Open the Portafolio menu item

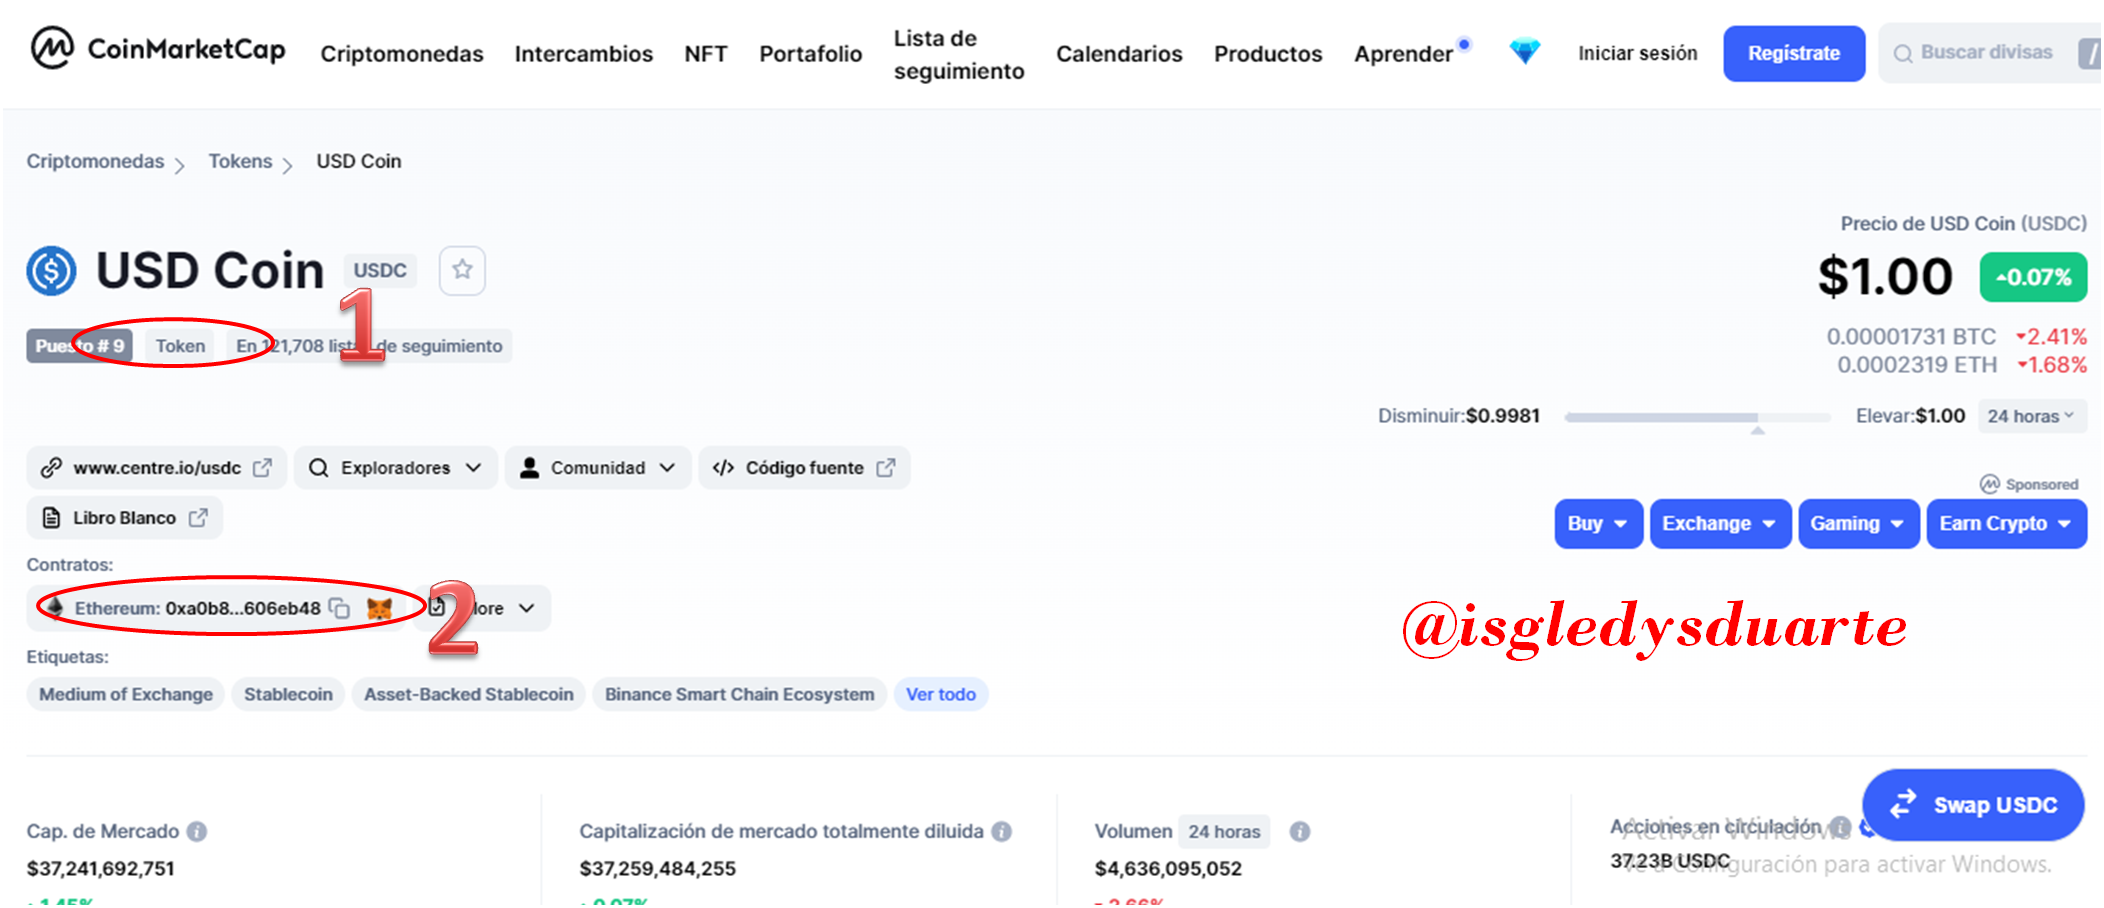pos(811,54)
